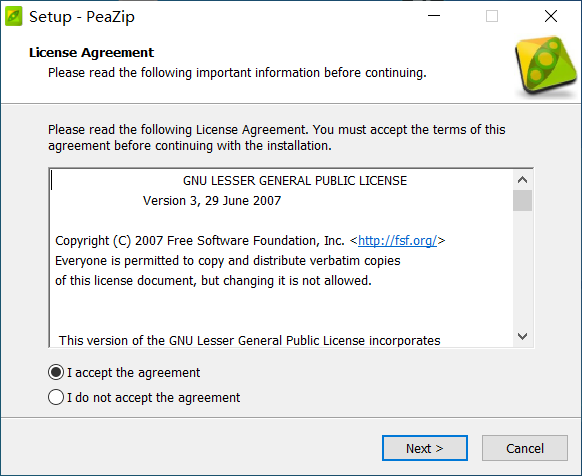Click the 'GNU LESSER GENERAL PUBLIC LICENSE' title line

point(295,181)
